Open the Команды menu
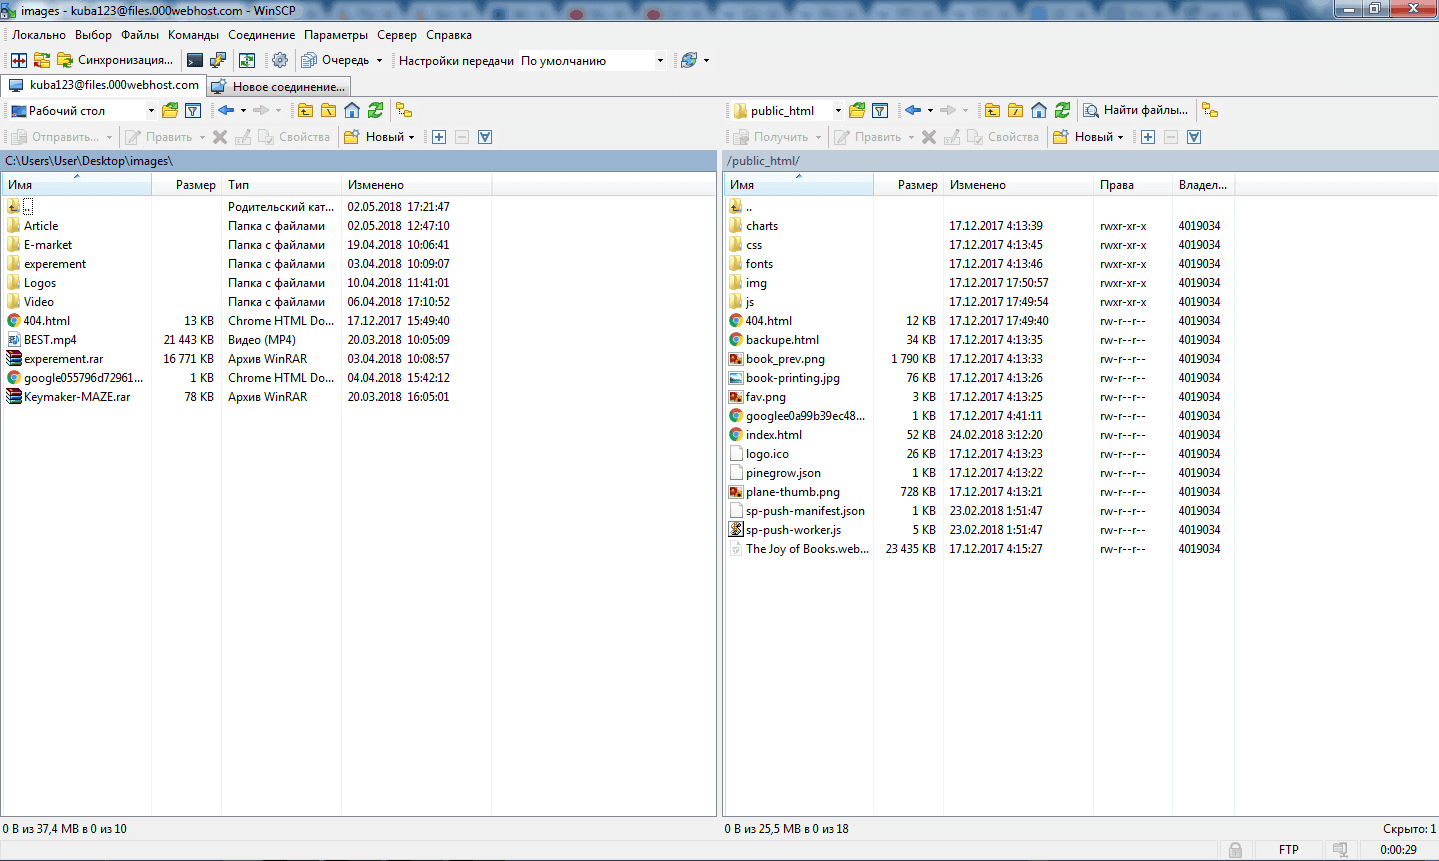 click(193, 35)
